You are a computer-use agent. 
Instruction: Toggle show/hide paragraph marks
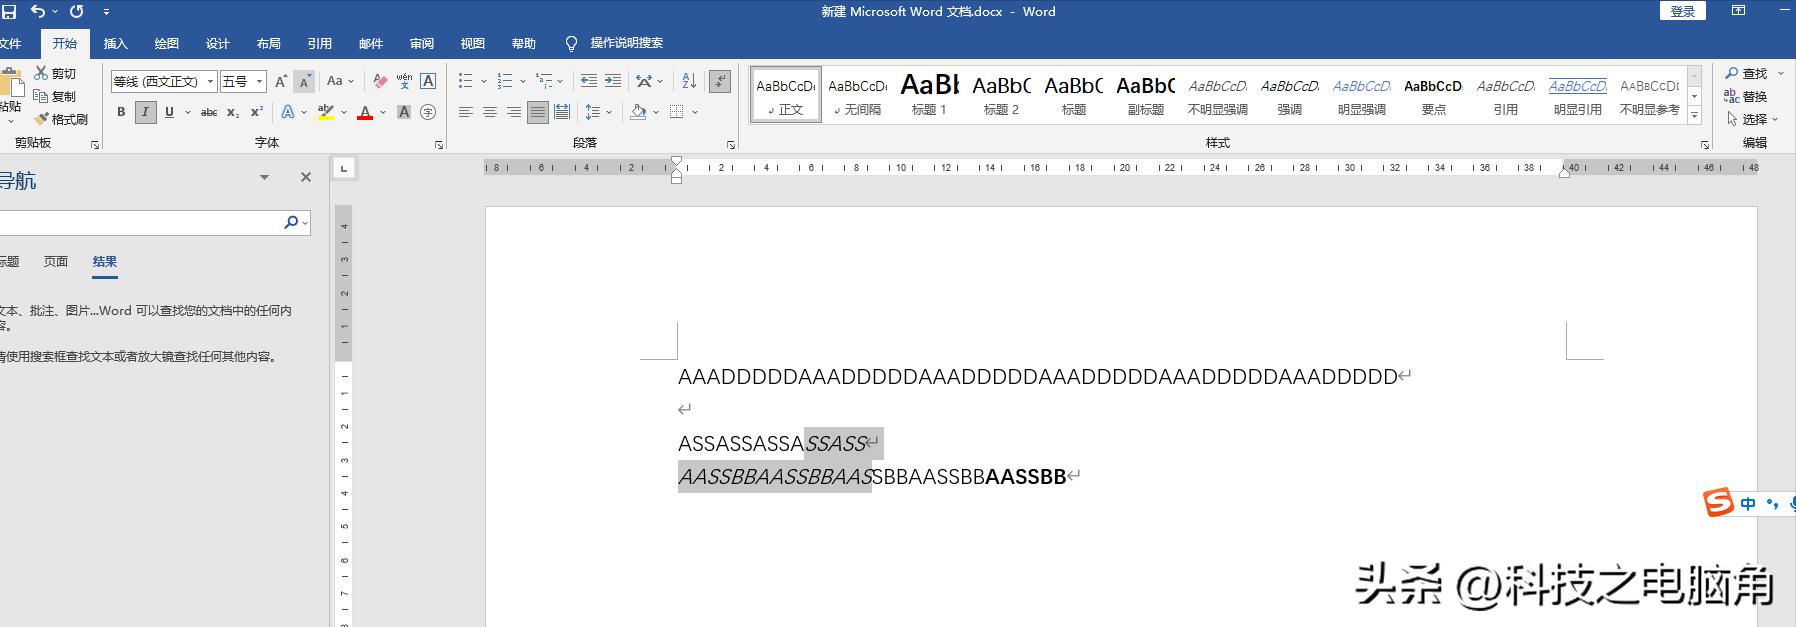[720, 81]
